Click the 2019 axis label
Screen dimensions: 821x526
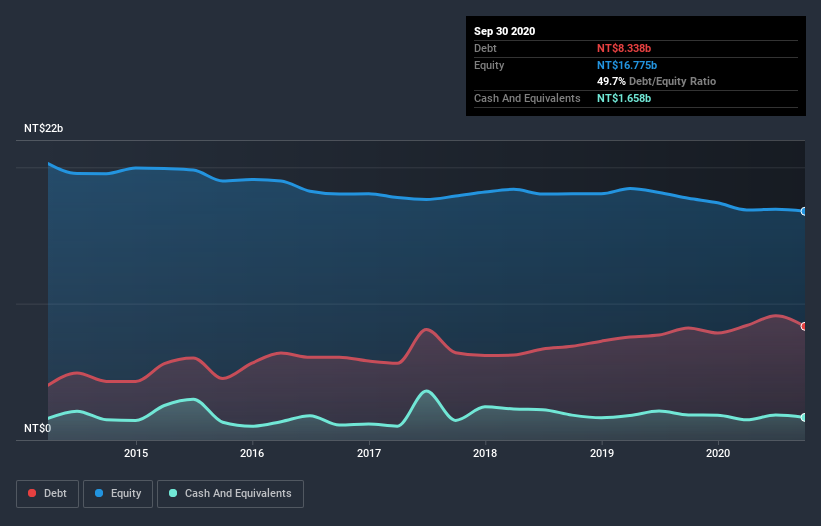(x=602, y=453)
